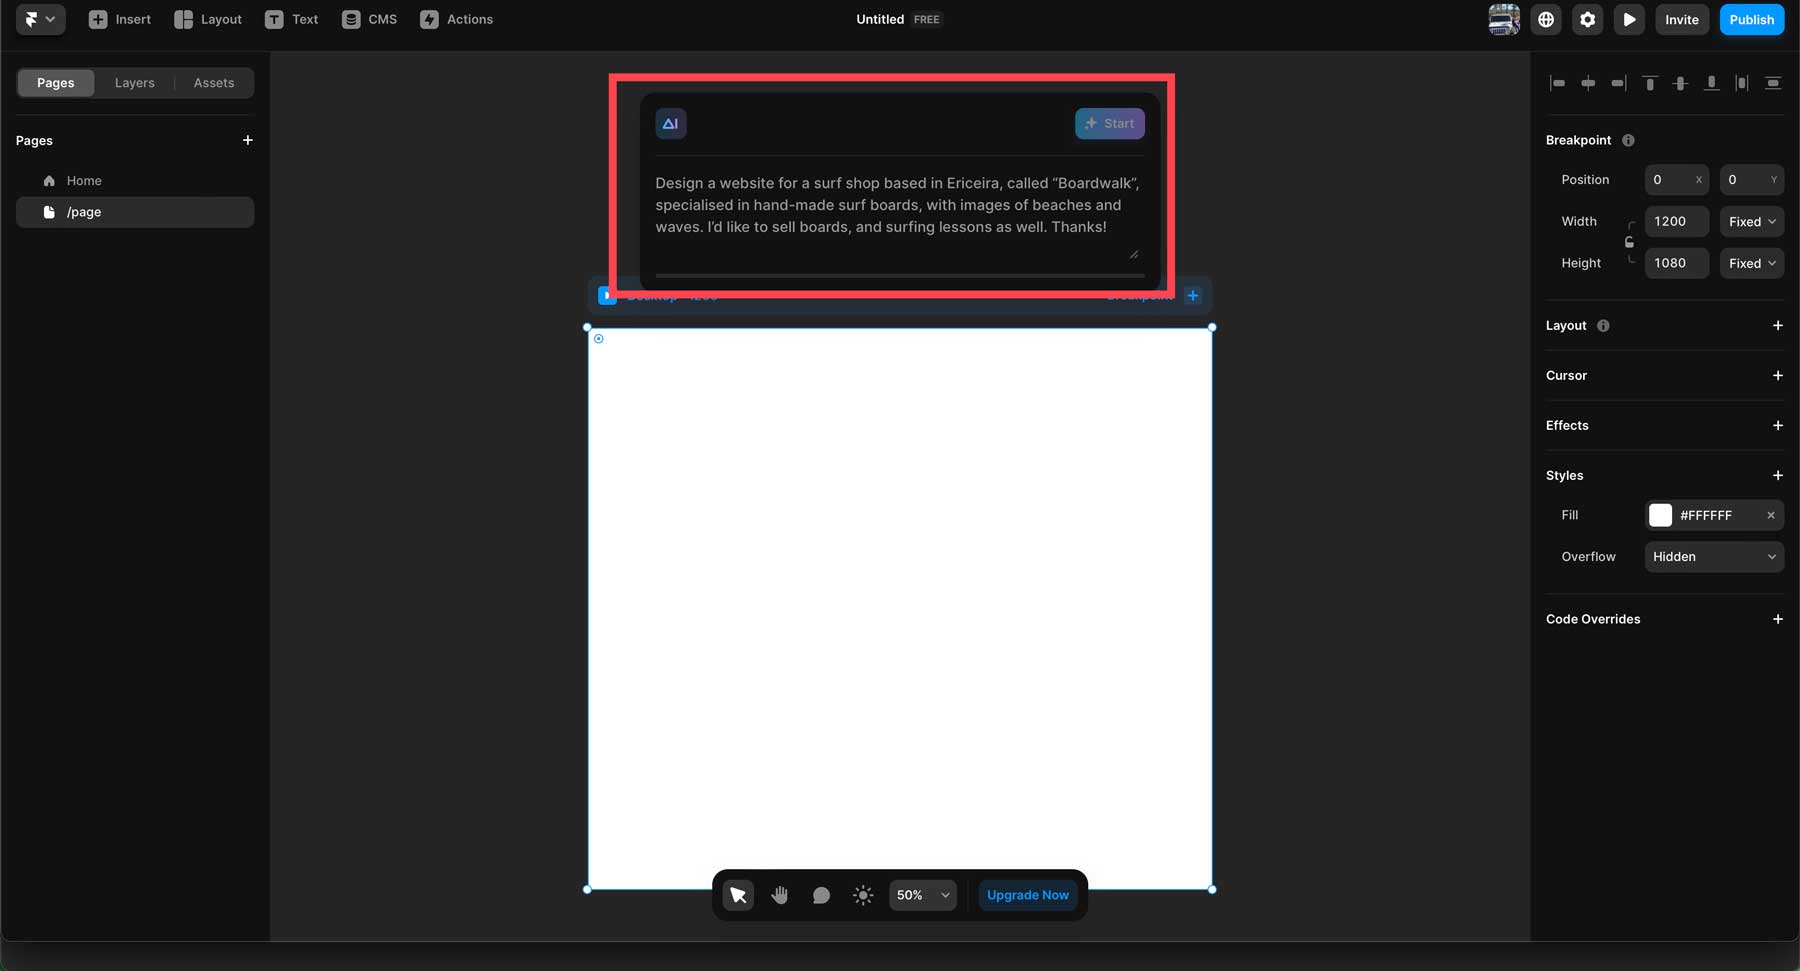Viewport: 1800px width, 971px height.
Task: Open the globe localization icon
Action: click(x=1546, y=19)
